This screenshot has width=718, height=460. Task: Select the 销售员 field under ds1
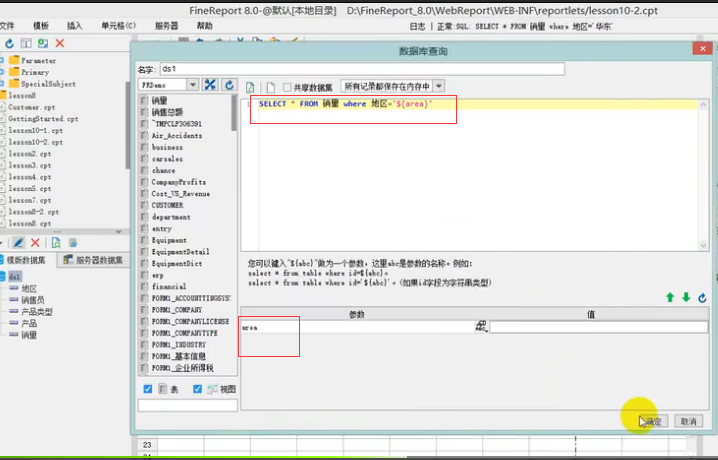click(33, 300)
